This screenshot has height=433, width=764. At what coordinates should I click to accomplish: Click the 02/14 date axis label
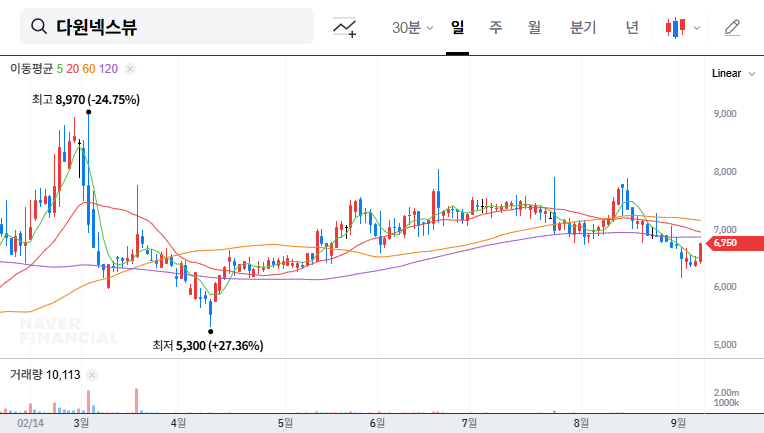(31, 423)
